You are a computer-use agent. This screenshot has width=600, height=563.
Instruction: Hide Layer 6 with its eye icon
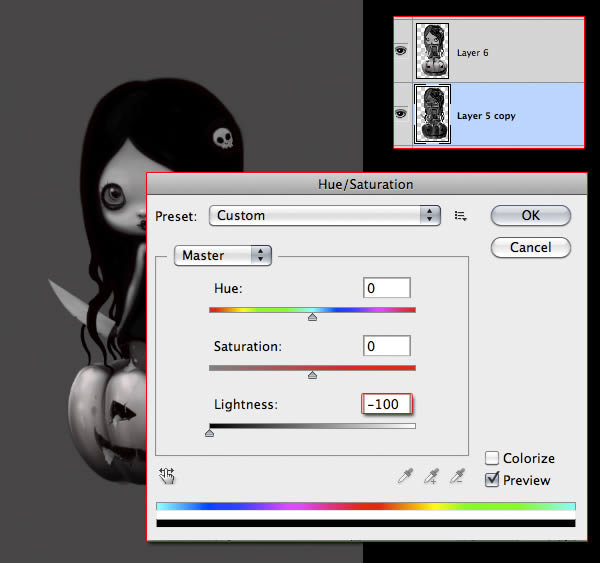point(401,51)
